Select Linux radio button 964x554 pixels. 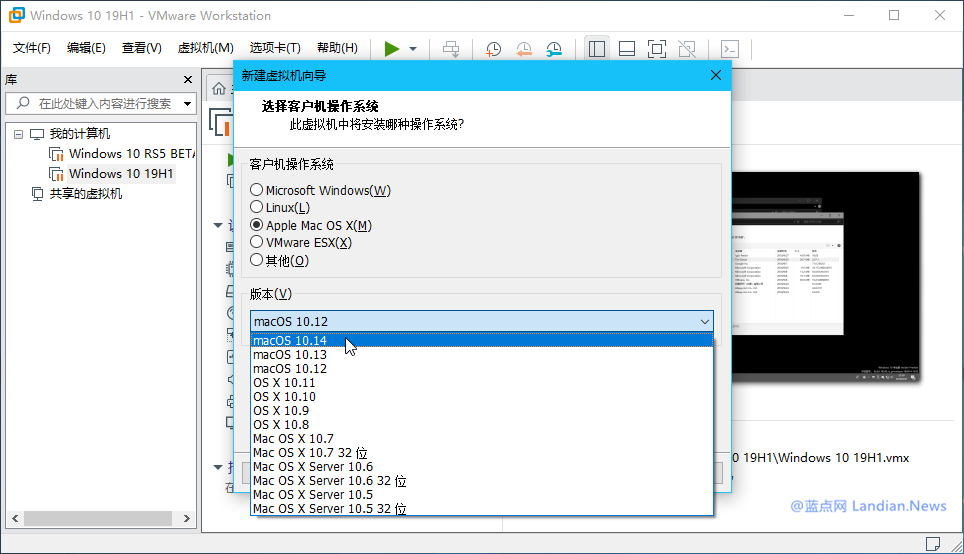[256, 207]
